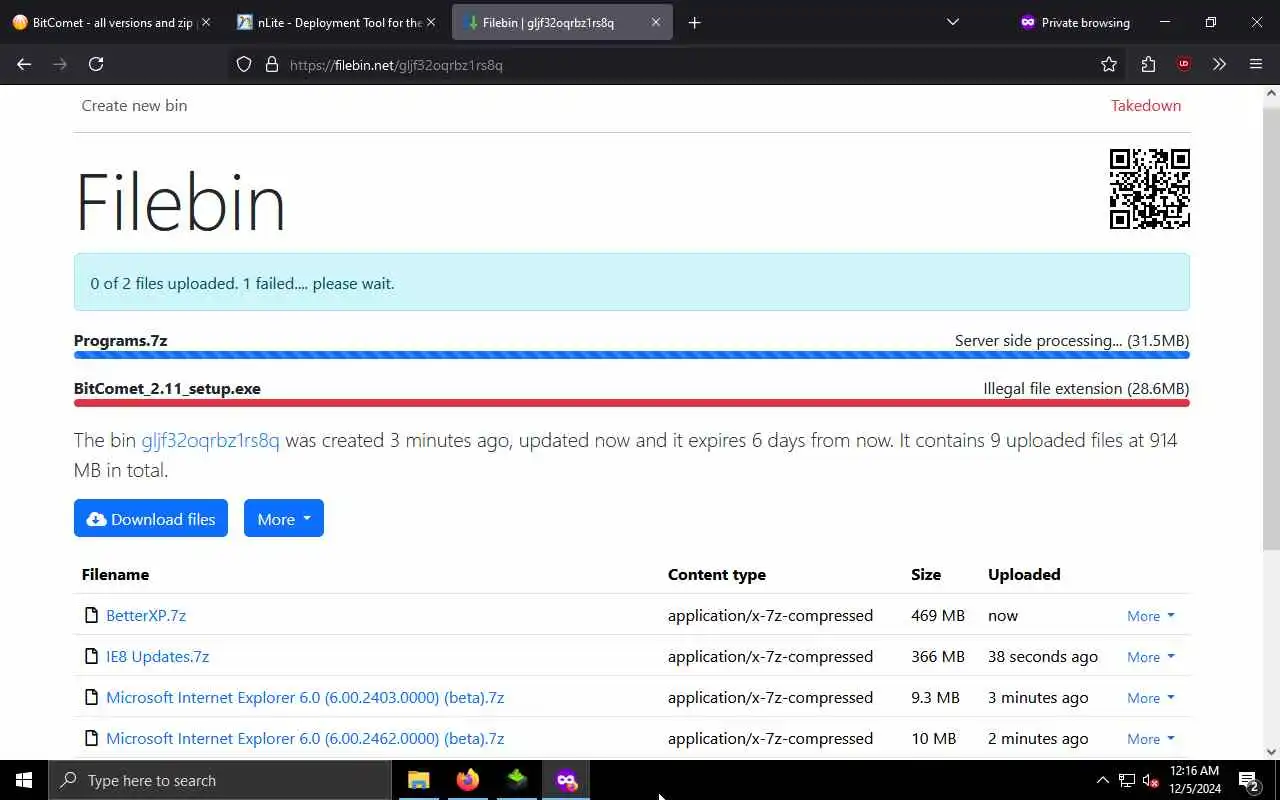Click Programs.7z upload progress bar
The height and width of the screenshot is (800, 1280).
coord(632,355)
